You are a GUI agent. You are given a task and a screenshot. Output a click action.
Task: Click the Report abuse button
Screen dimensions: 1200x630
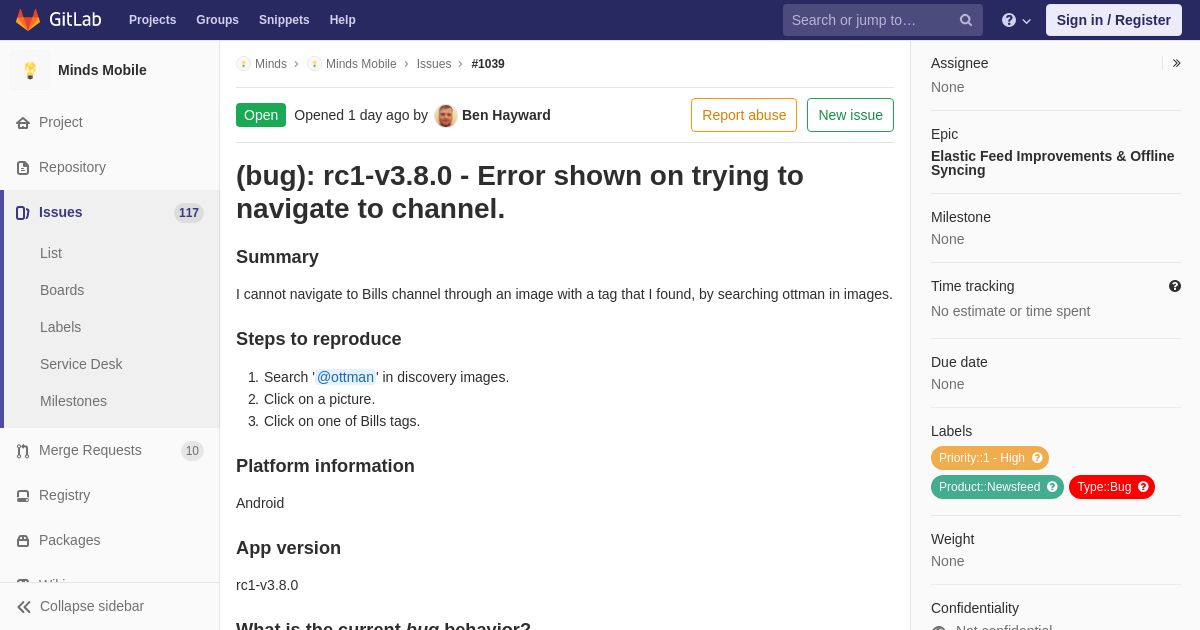tap(744, 115)
